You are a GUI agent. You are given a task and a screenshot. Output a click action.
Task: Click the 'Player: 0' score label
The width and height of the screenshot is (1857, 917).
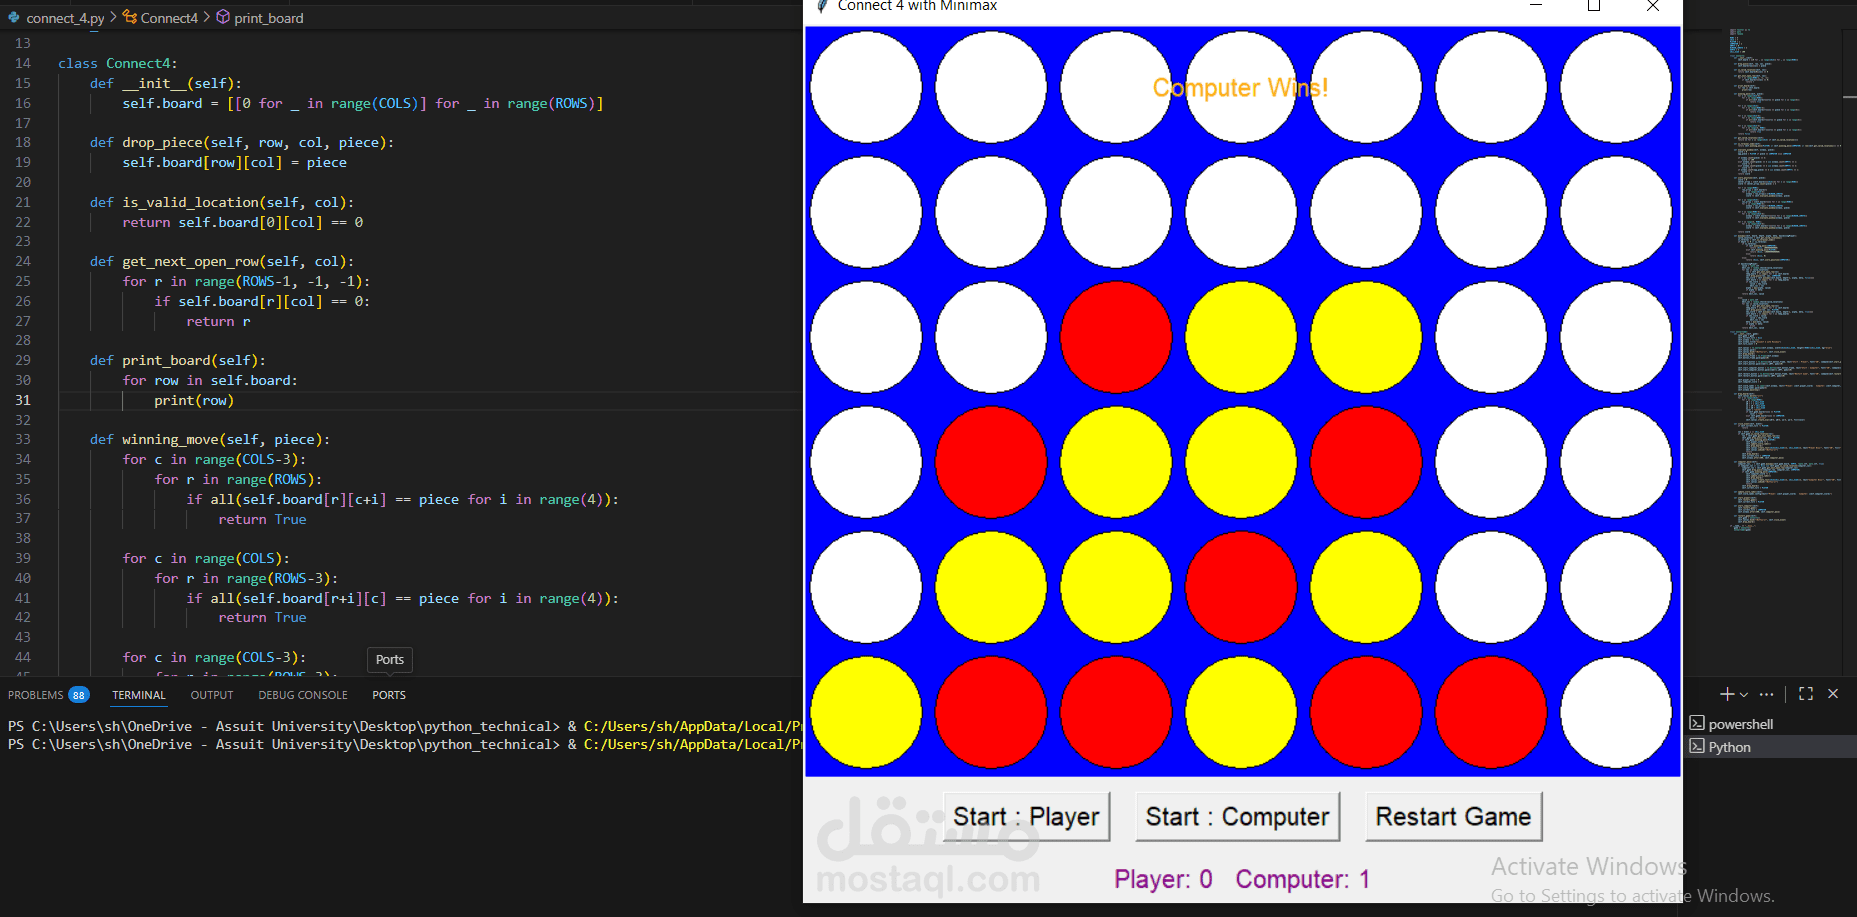[1163, 879]
